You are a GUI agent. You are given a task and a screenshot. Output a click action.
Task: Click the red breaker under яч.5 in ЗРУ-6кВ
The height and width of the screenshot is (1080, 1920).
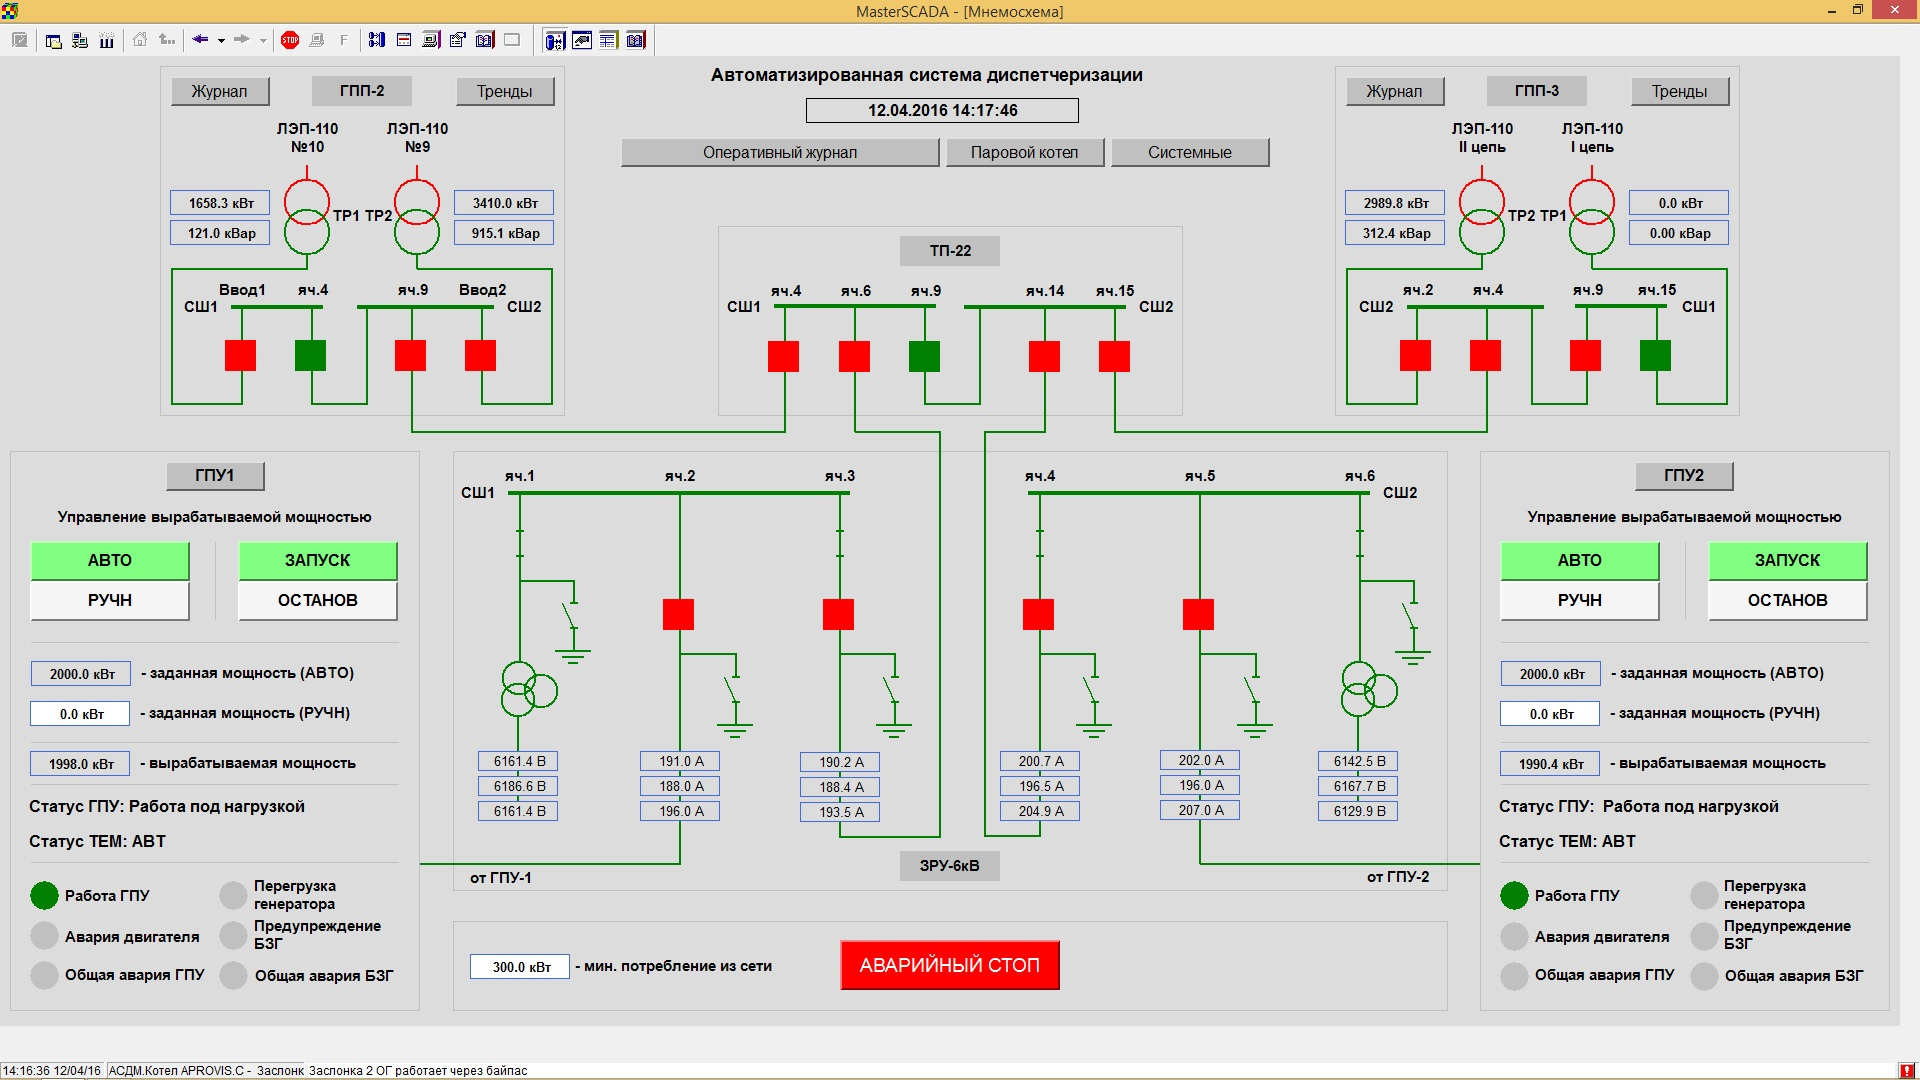coord(1199,614)
